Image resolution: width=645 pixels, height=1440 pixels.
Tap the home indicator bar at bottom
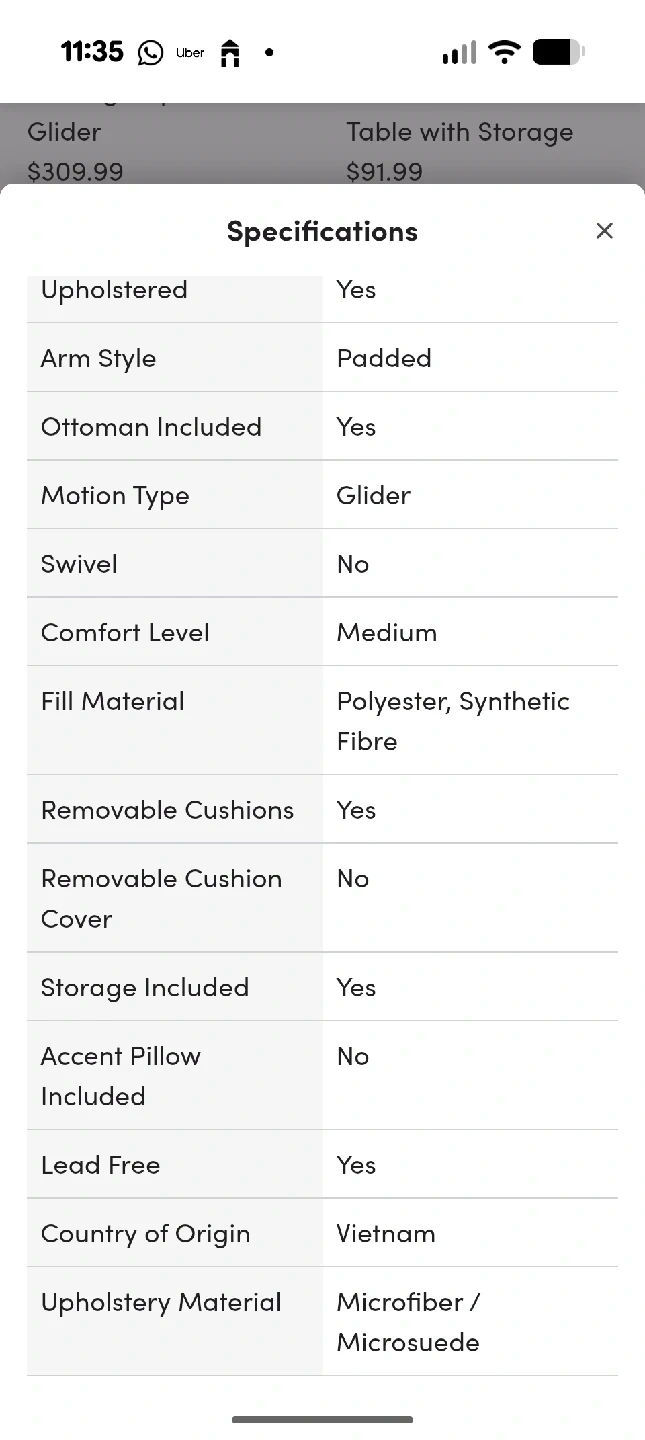click(x=322, y=1419)
